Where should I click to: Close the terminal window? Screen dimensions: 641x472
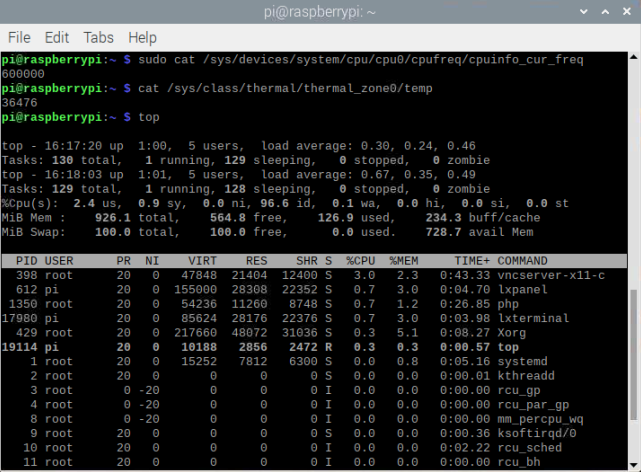point(627,11)
